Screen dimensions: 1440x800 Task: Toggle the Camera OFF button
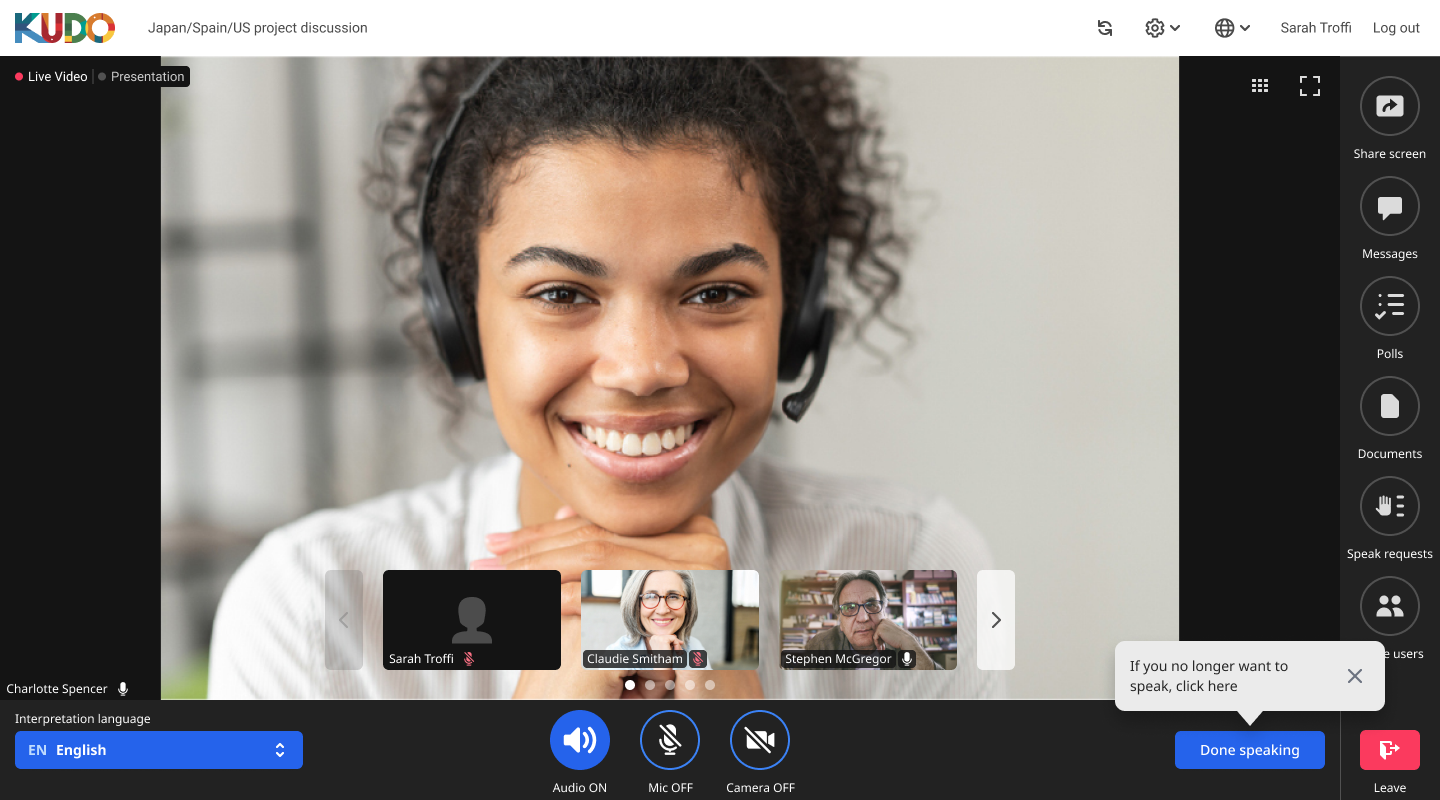pos(760,740)
